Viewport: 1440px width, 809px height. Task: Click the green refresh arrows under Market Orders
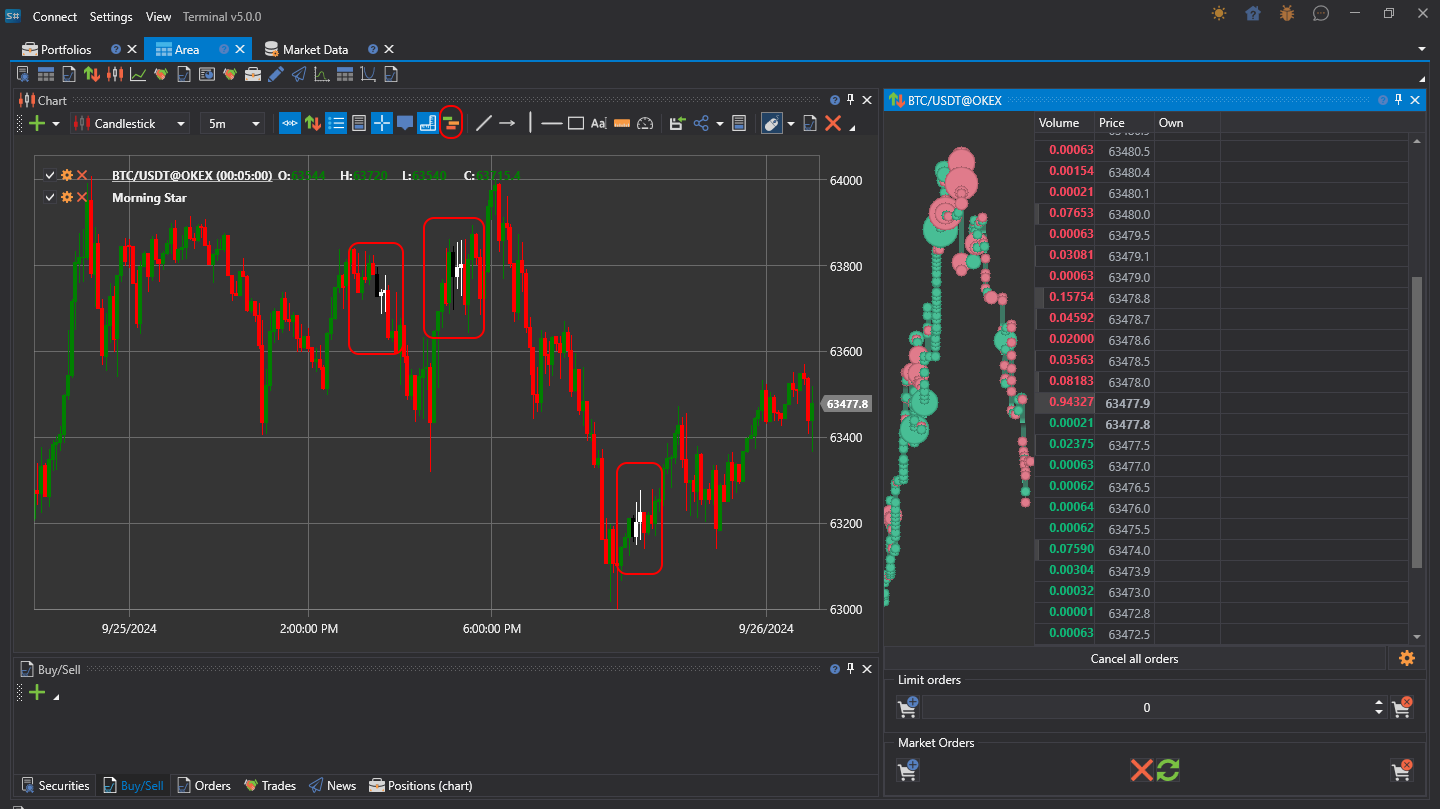[1168, 770]
